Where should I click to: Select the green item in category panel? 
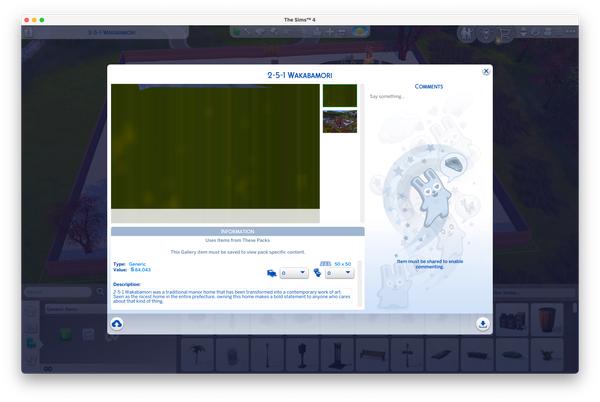point(65,335)
